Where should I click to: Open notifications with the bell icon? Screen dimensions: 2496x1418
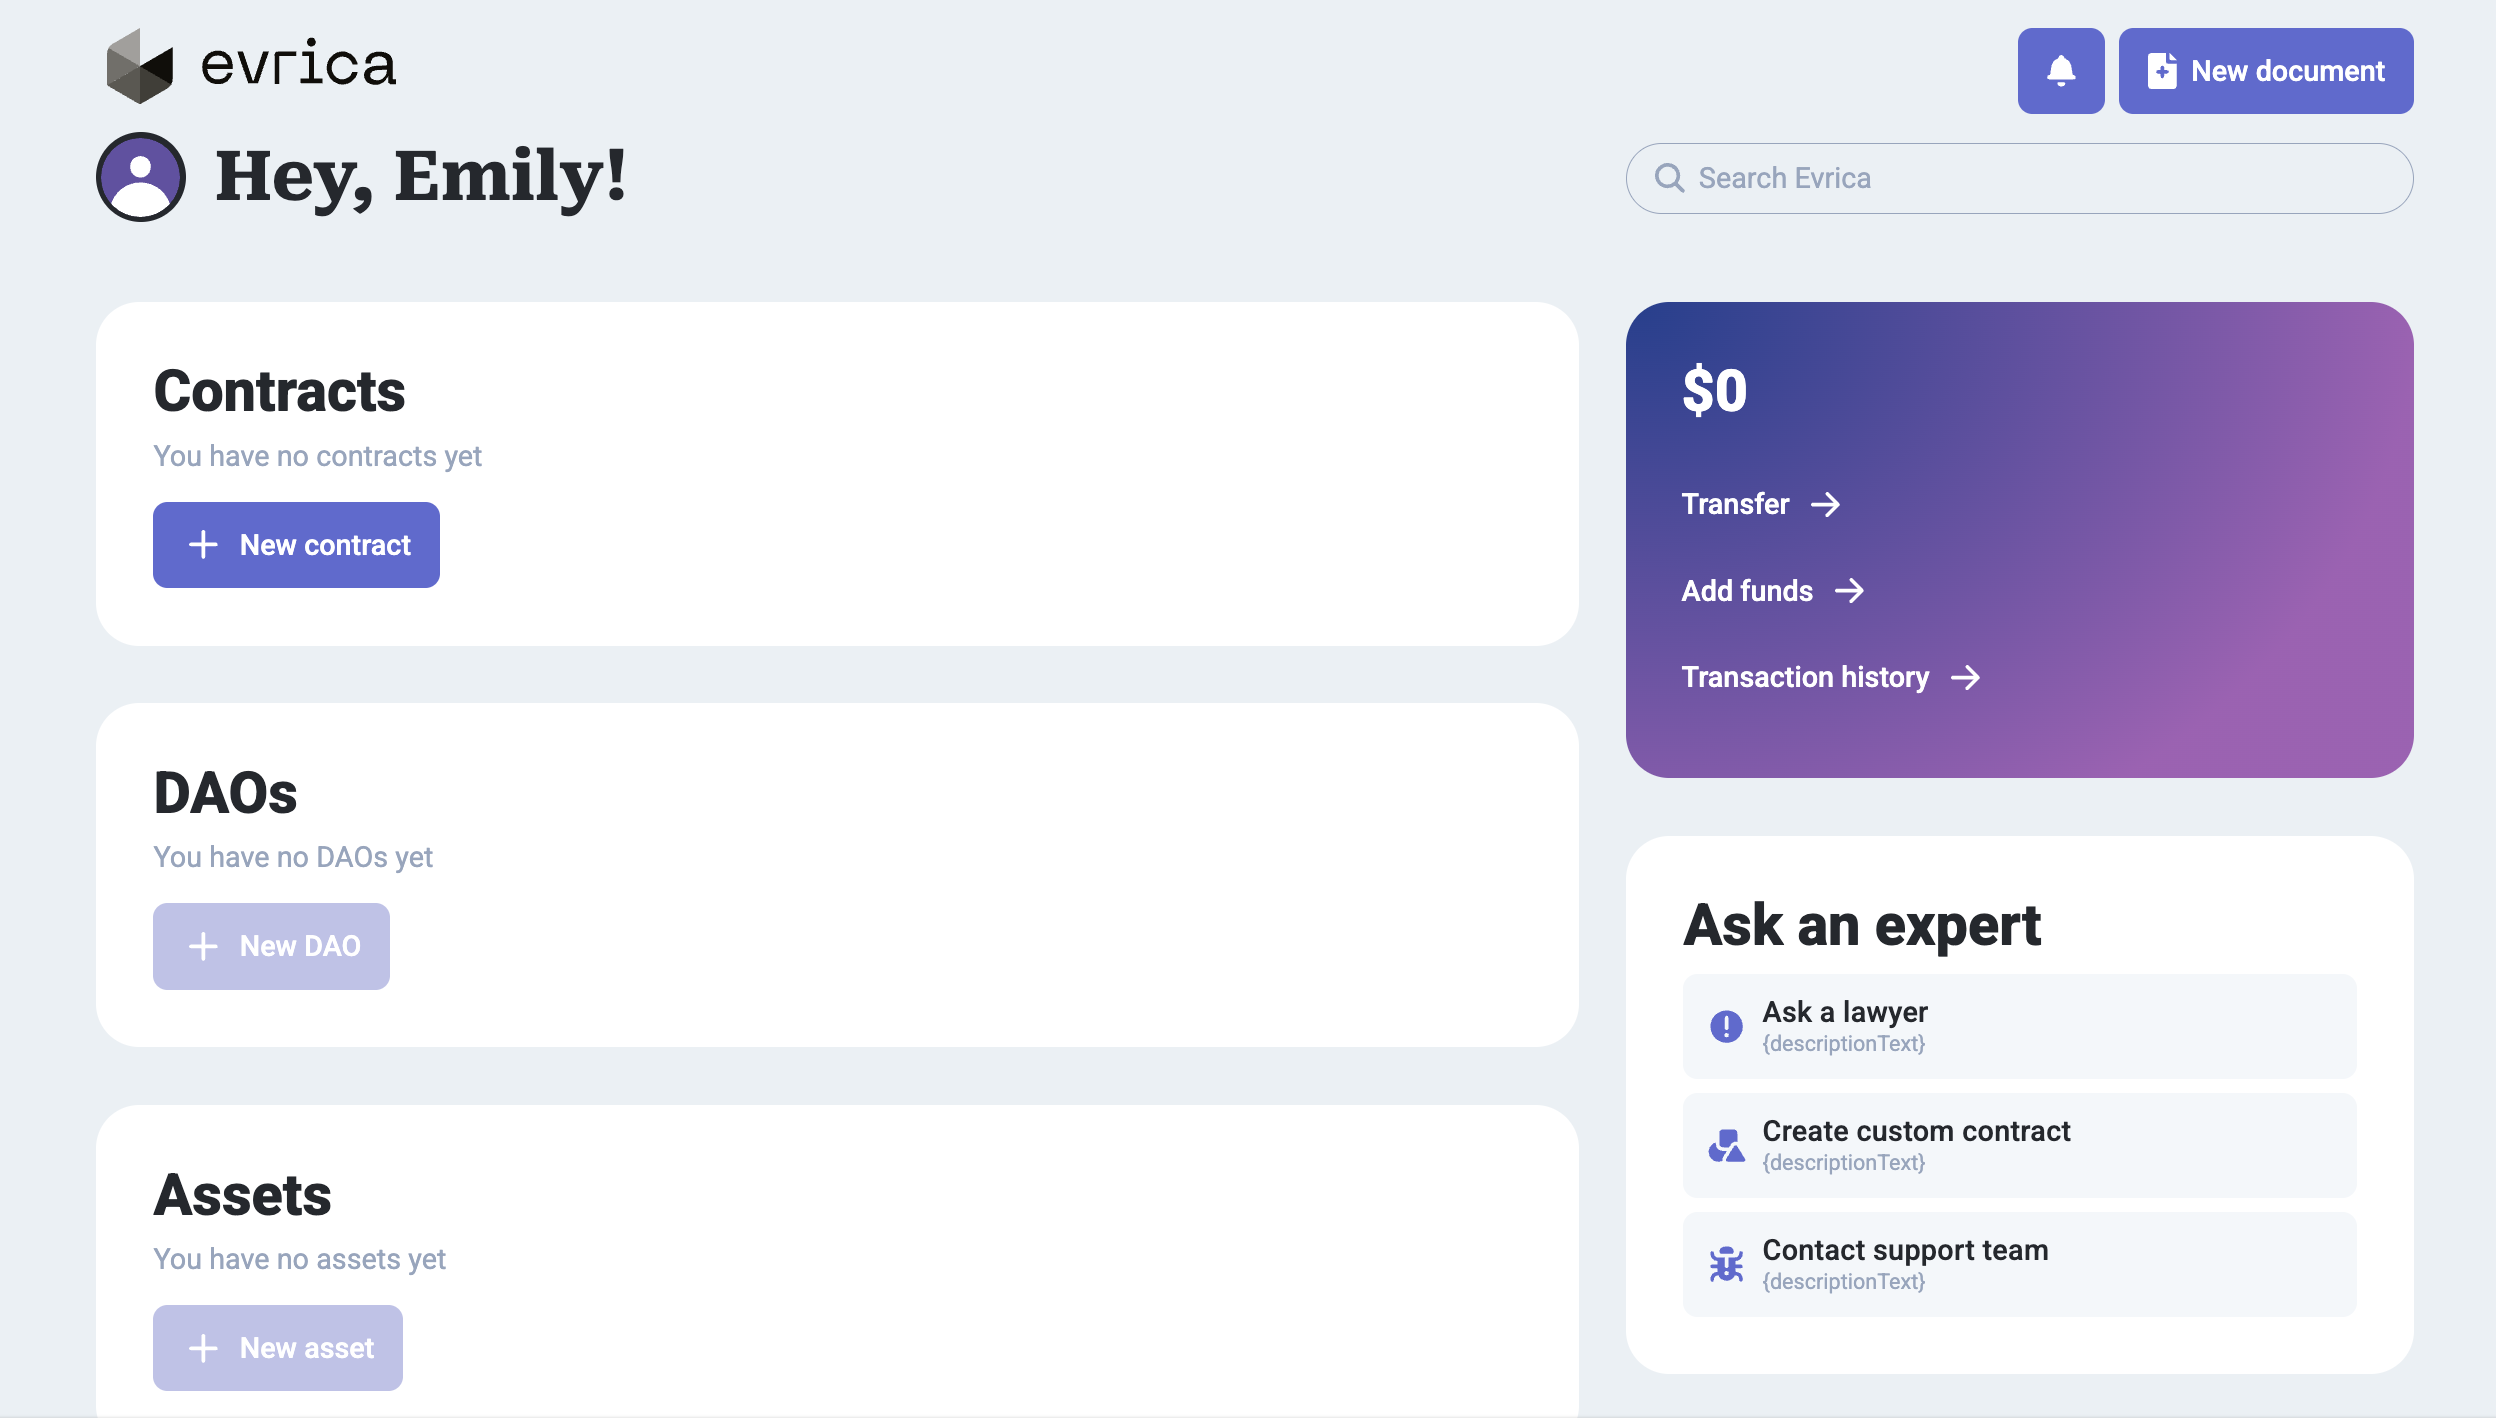click(2060, 71)
